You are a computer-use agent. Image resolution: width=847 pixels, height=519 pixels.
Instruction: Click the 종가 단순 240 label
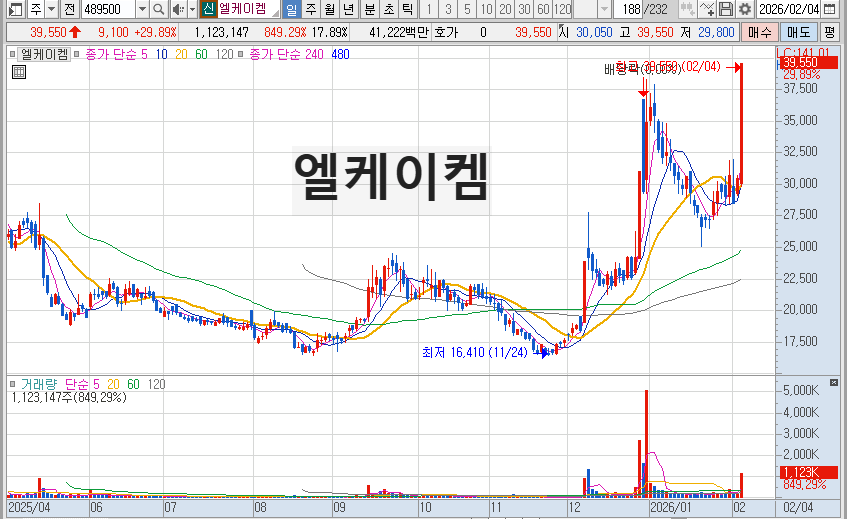286,55
